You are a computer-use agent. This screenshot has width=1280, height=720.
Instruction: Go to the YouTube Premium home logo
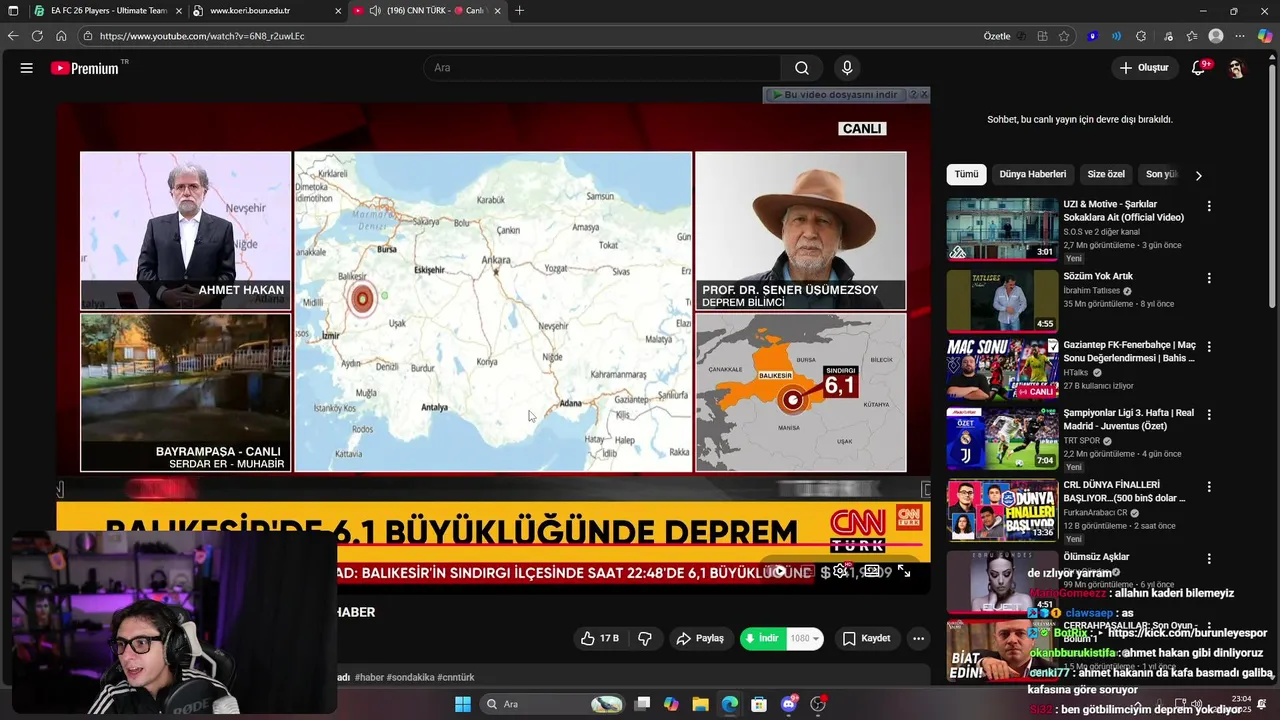pos(86,68)
